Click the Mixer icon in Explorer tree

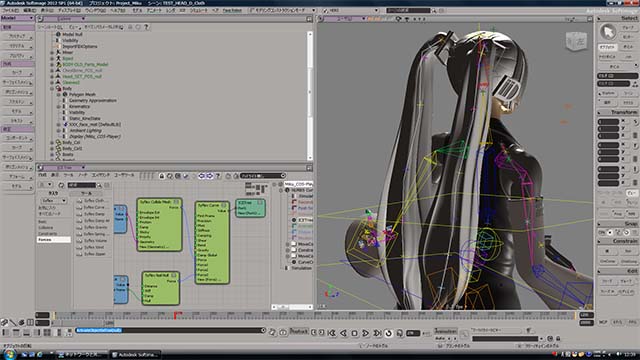coord(58,52)
